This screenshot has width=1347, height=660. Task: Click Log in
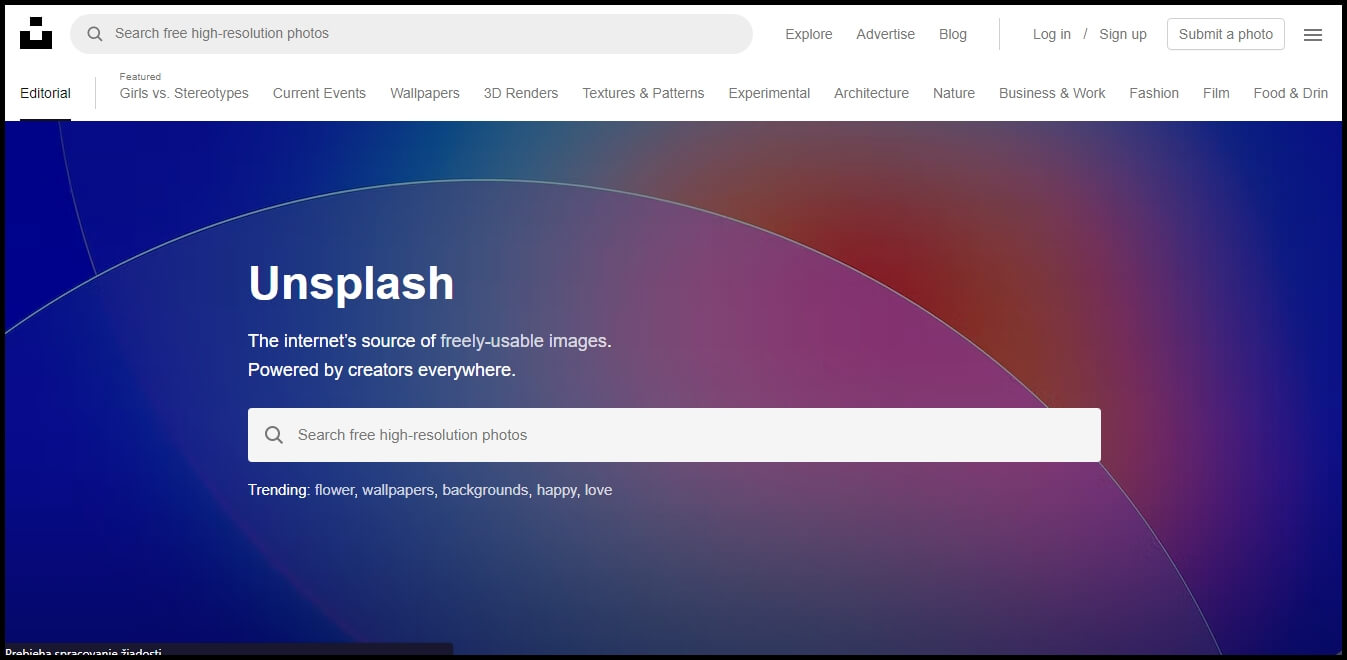[x=1052, y=34]
